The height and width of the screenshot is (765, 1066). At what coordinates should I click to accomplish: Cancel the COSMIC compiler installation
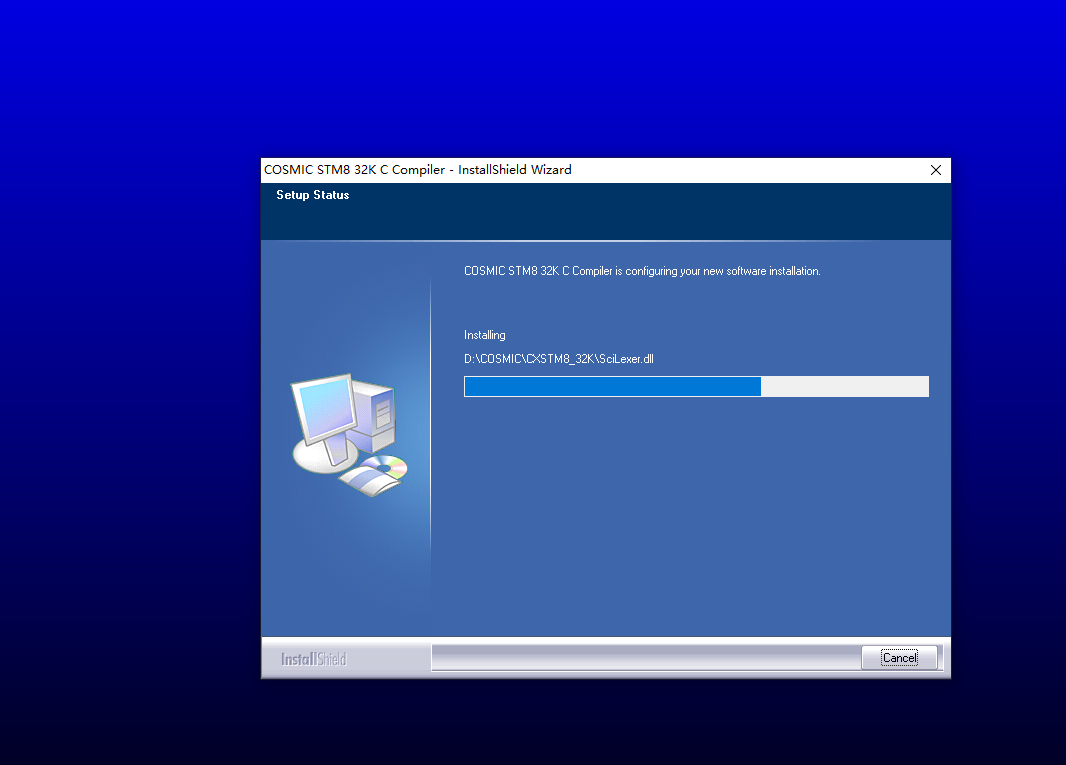point(899,658)
